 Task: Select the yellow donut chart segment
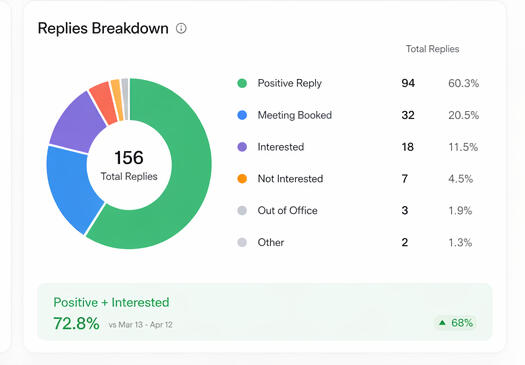tap(117, 99)
